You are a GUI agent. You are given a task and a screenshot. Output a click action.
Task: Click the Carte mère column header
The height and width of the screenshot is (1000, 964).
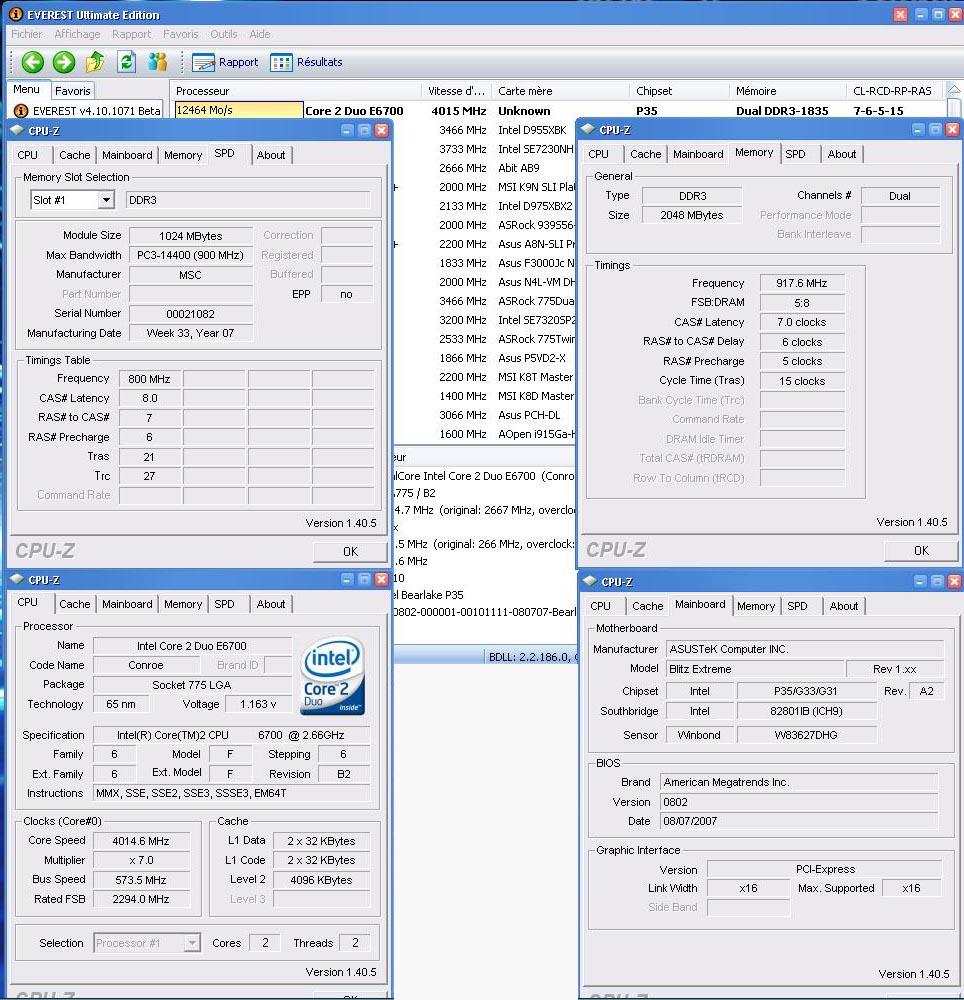coord(560,91)
